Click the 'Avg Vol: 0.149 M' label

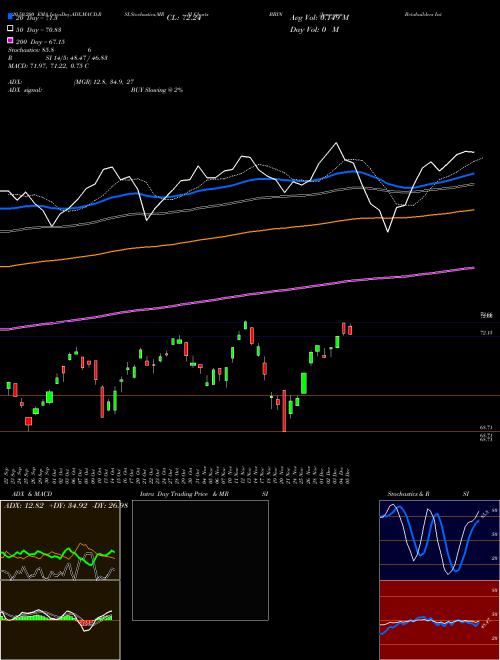point(319,18)
